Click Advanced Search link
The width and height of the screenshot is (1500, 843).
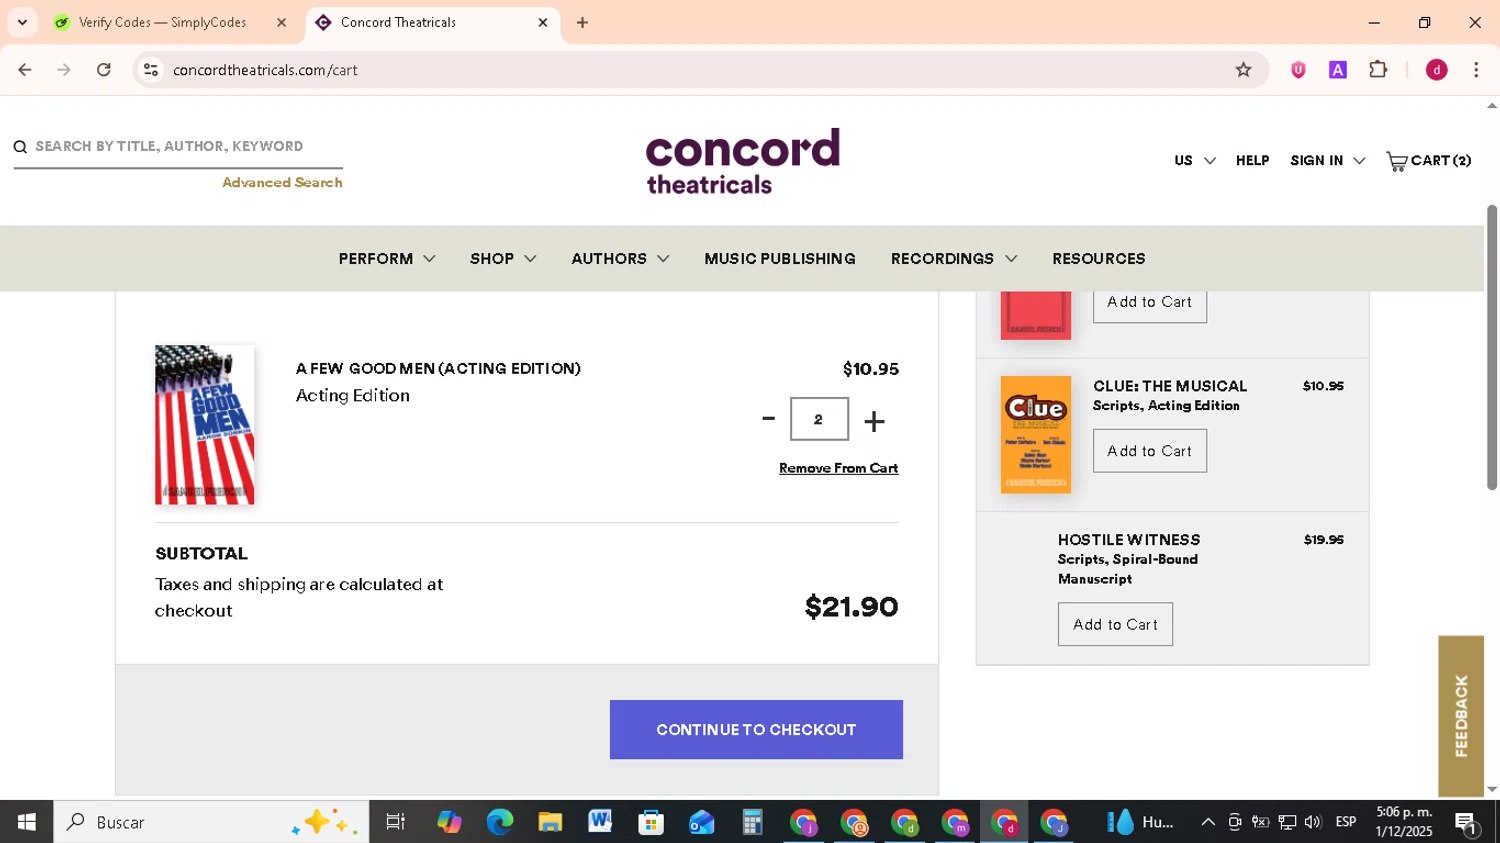coord(282,183)
